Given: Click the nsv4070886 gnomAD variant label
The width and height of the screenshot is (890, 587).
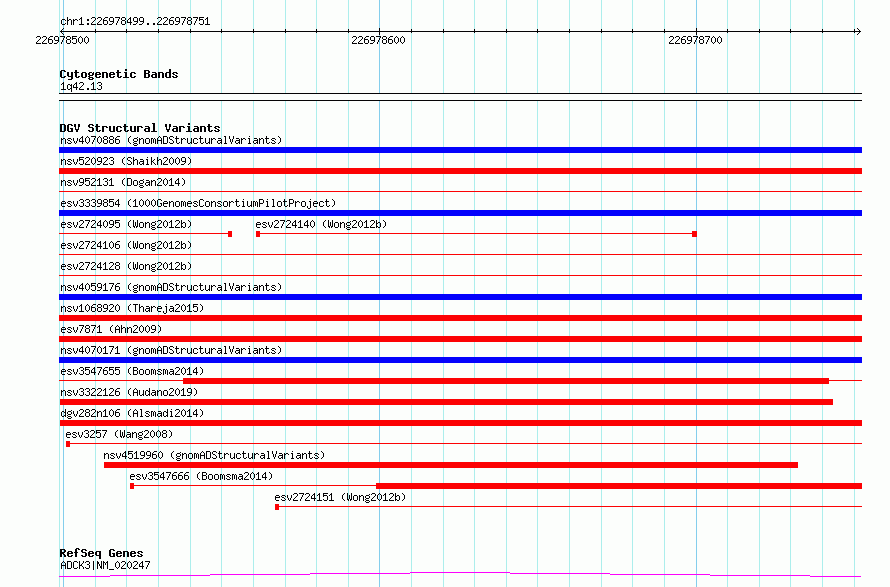Looking at the screenshot, I should point(171,140).
